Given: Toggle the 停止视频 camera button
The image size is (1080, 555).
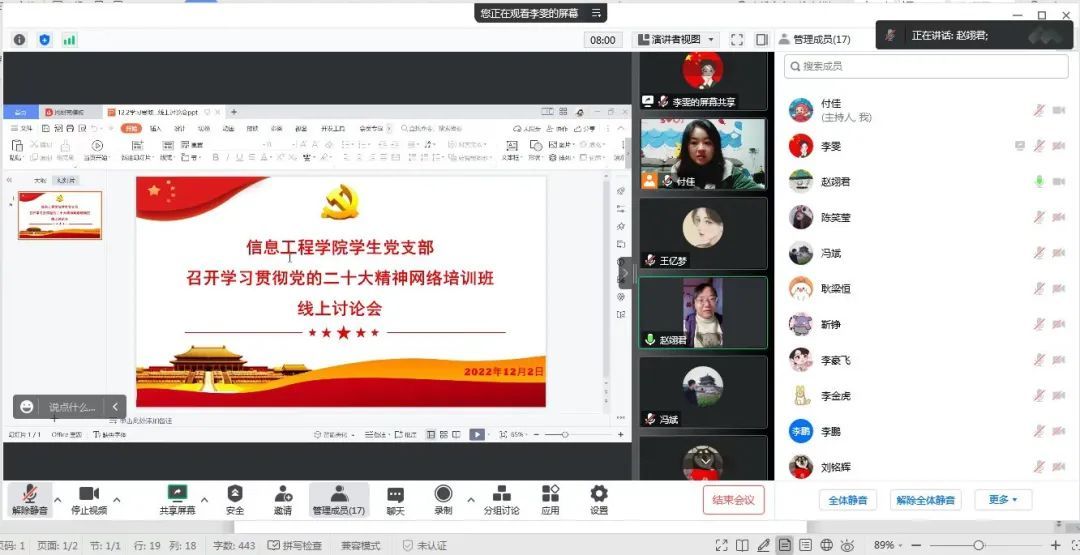Looking at the screenshot, I should 89,494.
